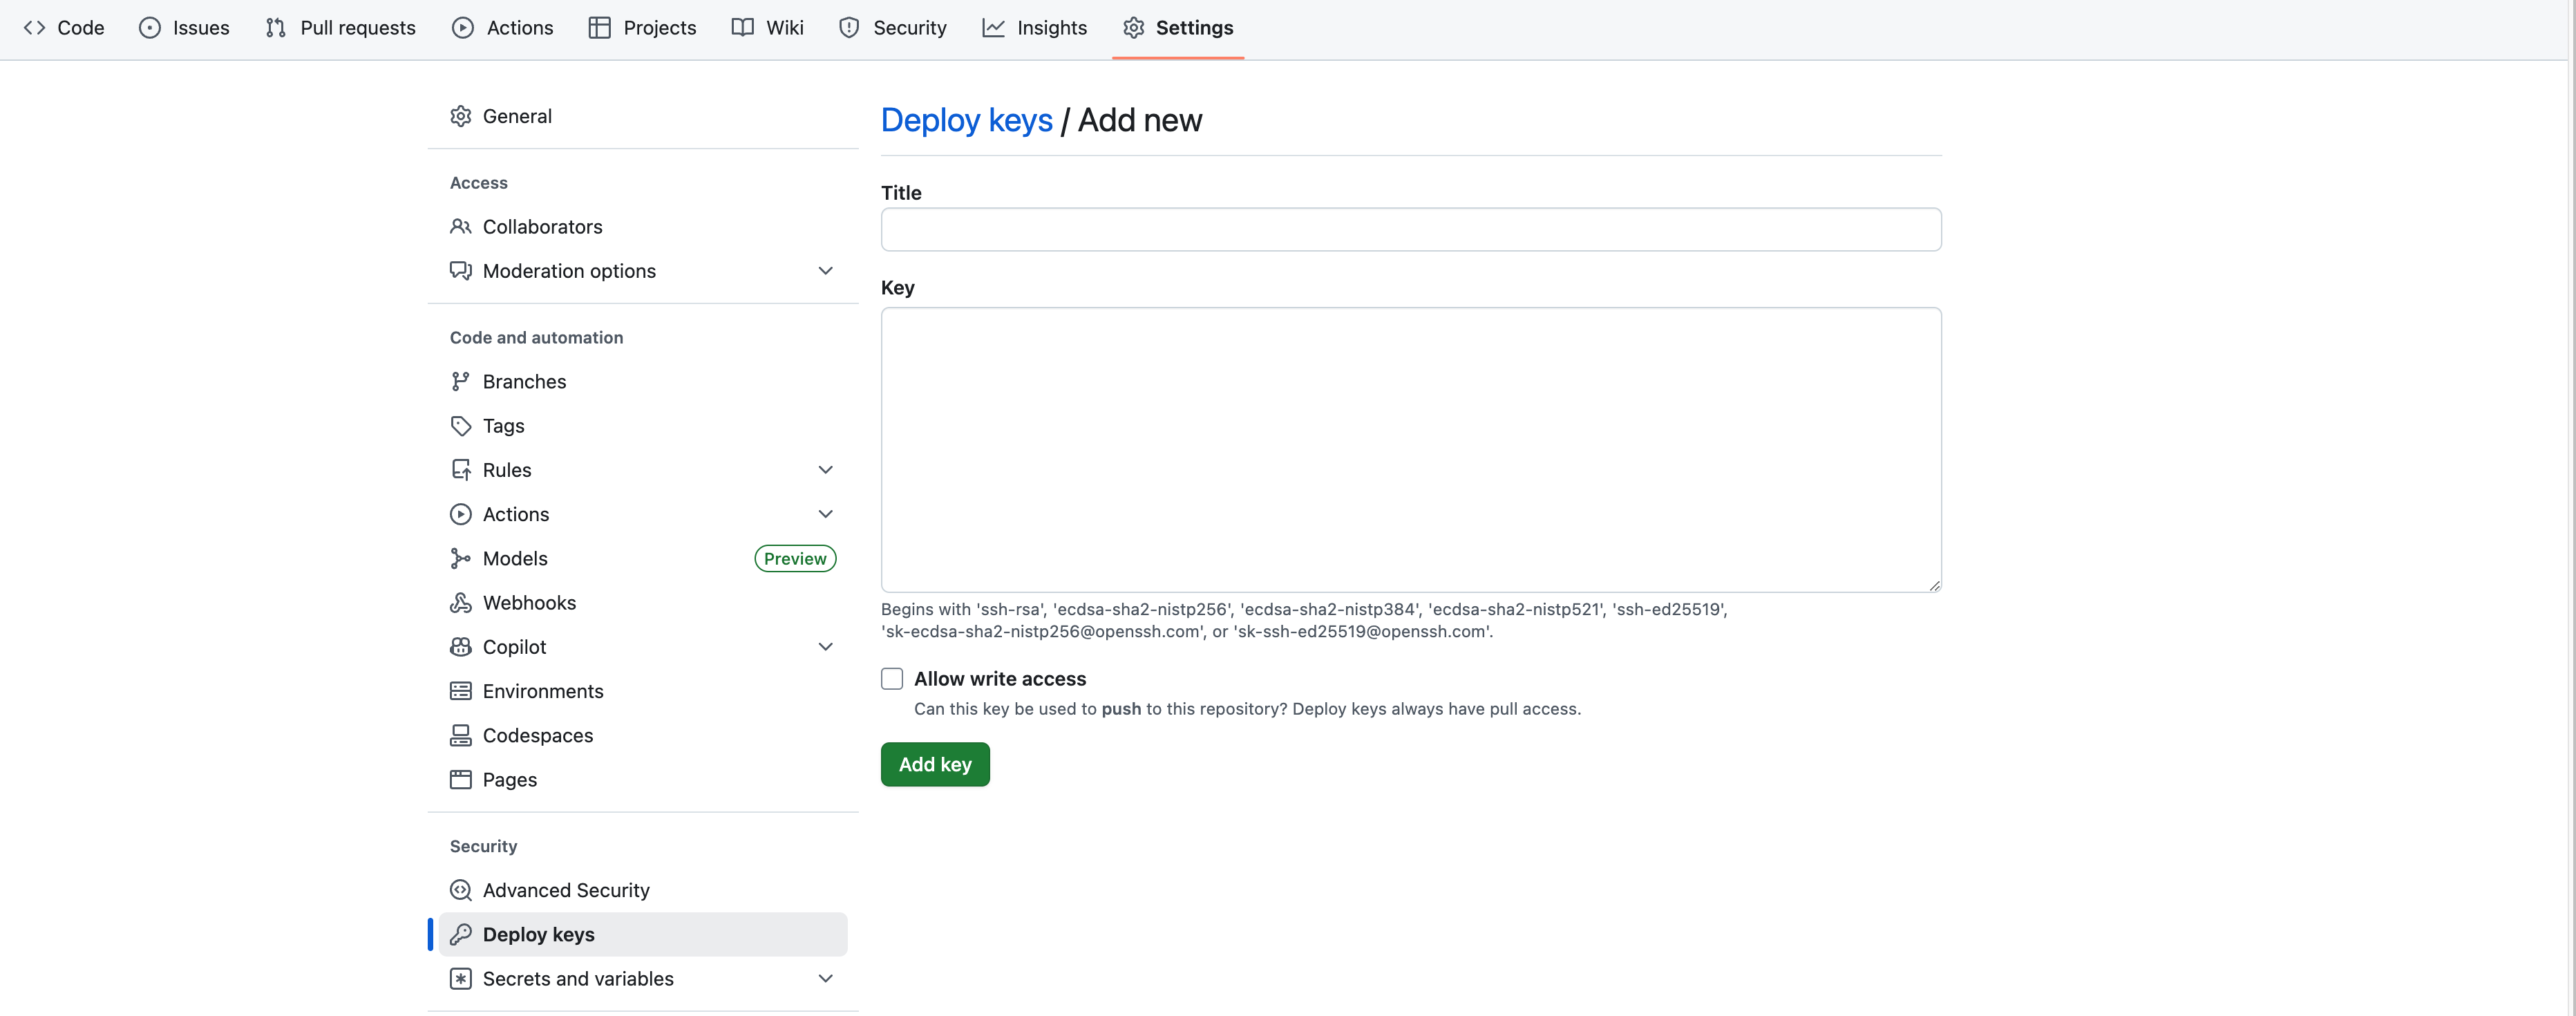Viewport: 2576px width, 1016px height.
Task: Click the Models icon in sidebar
Action: (x=460, y=559)
